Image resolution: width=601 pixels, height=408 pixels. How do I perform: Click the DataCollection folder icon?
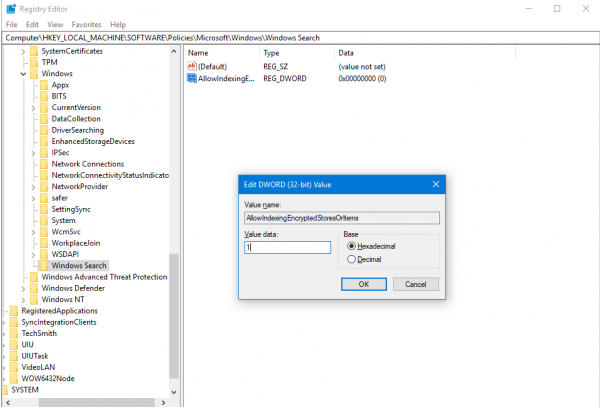click(x=44, y=119)
